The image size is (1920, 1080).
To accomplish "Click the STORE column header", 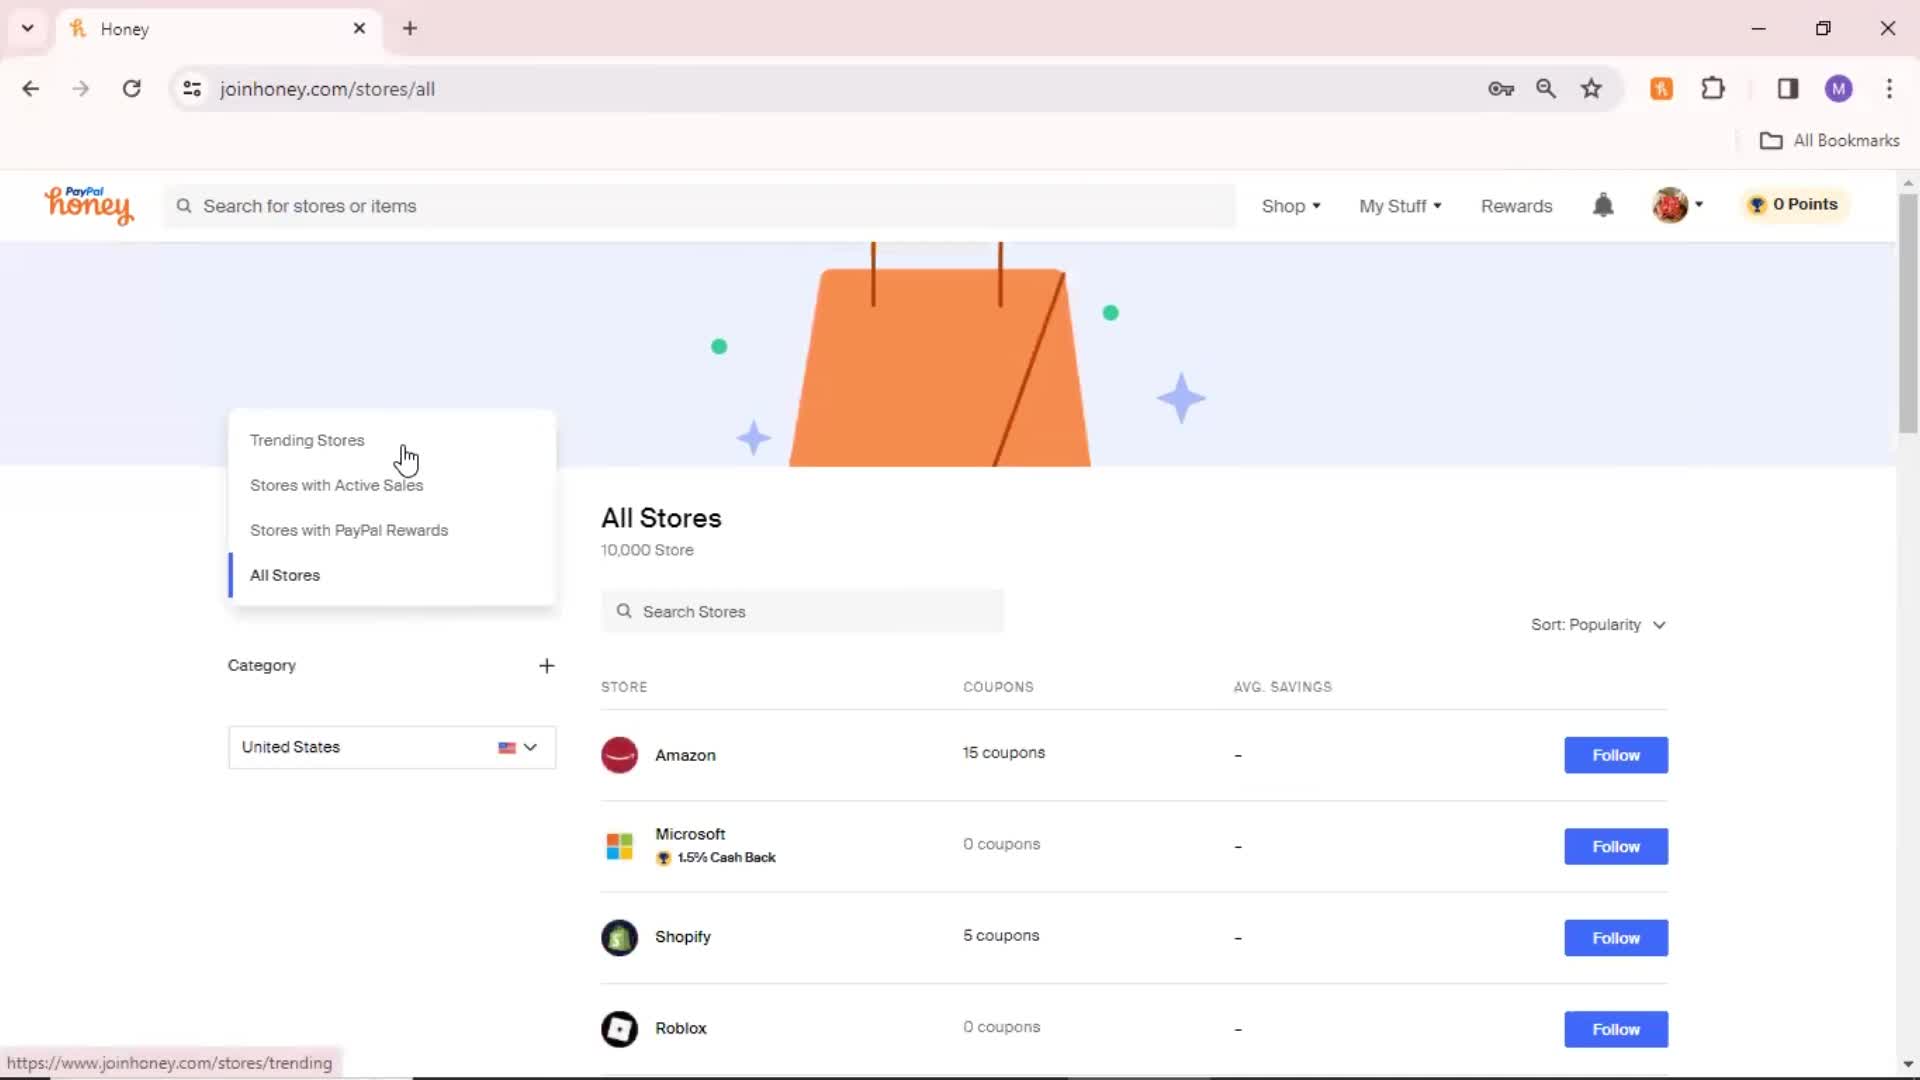I will [623, 687].
